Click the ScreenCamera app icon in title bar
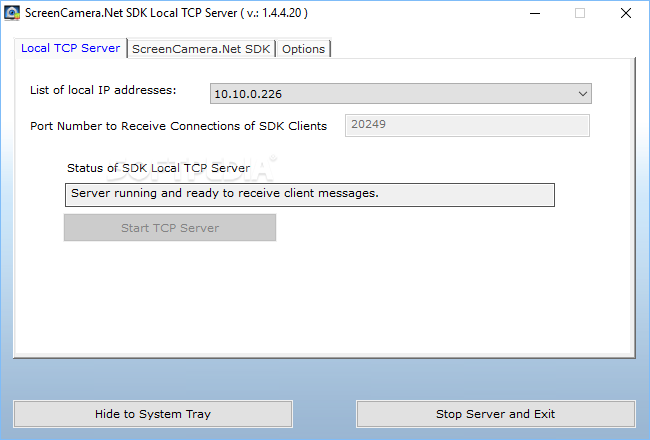Screen dimensions: 650x440 (12, 13)
